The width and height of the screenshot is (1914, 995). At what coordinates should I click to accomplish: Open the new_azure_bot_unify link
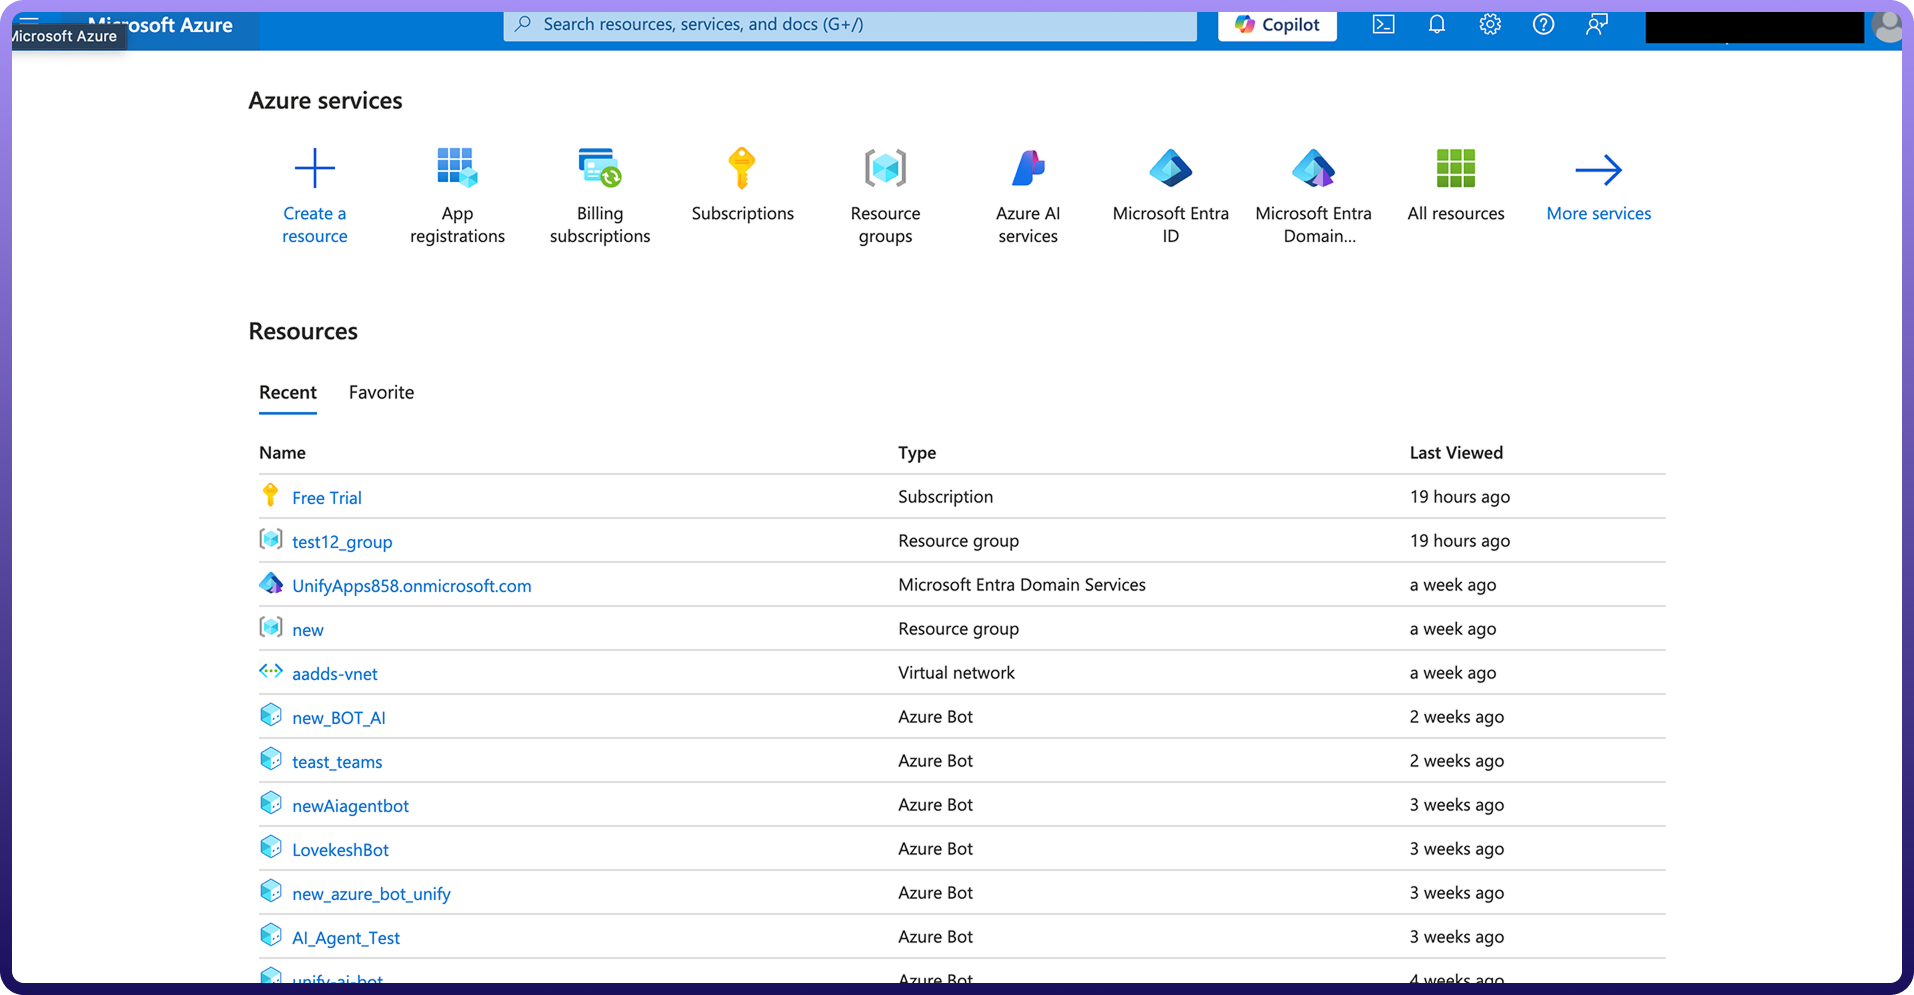coord(371,894)
